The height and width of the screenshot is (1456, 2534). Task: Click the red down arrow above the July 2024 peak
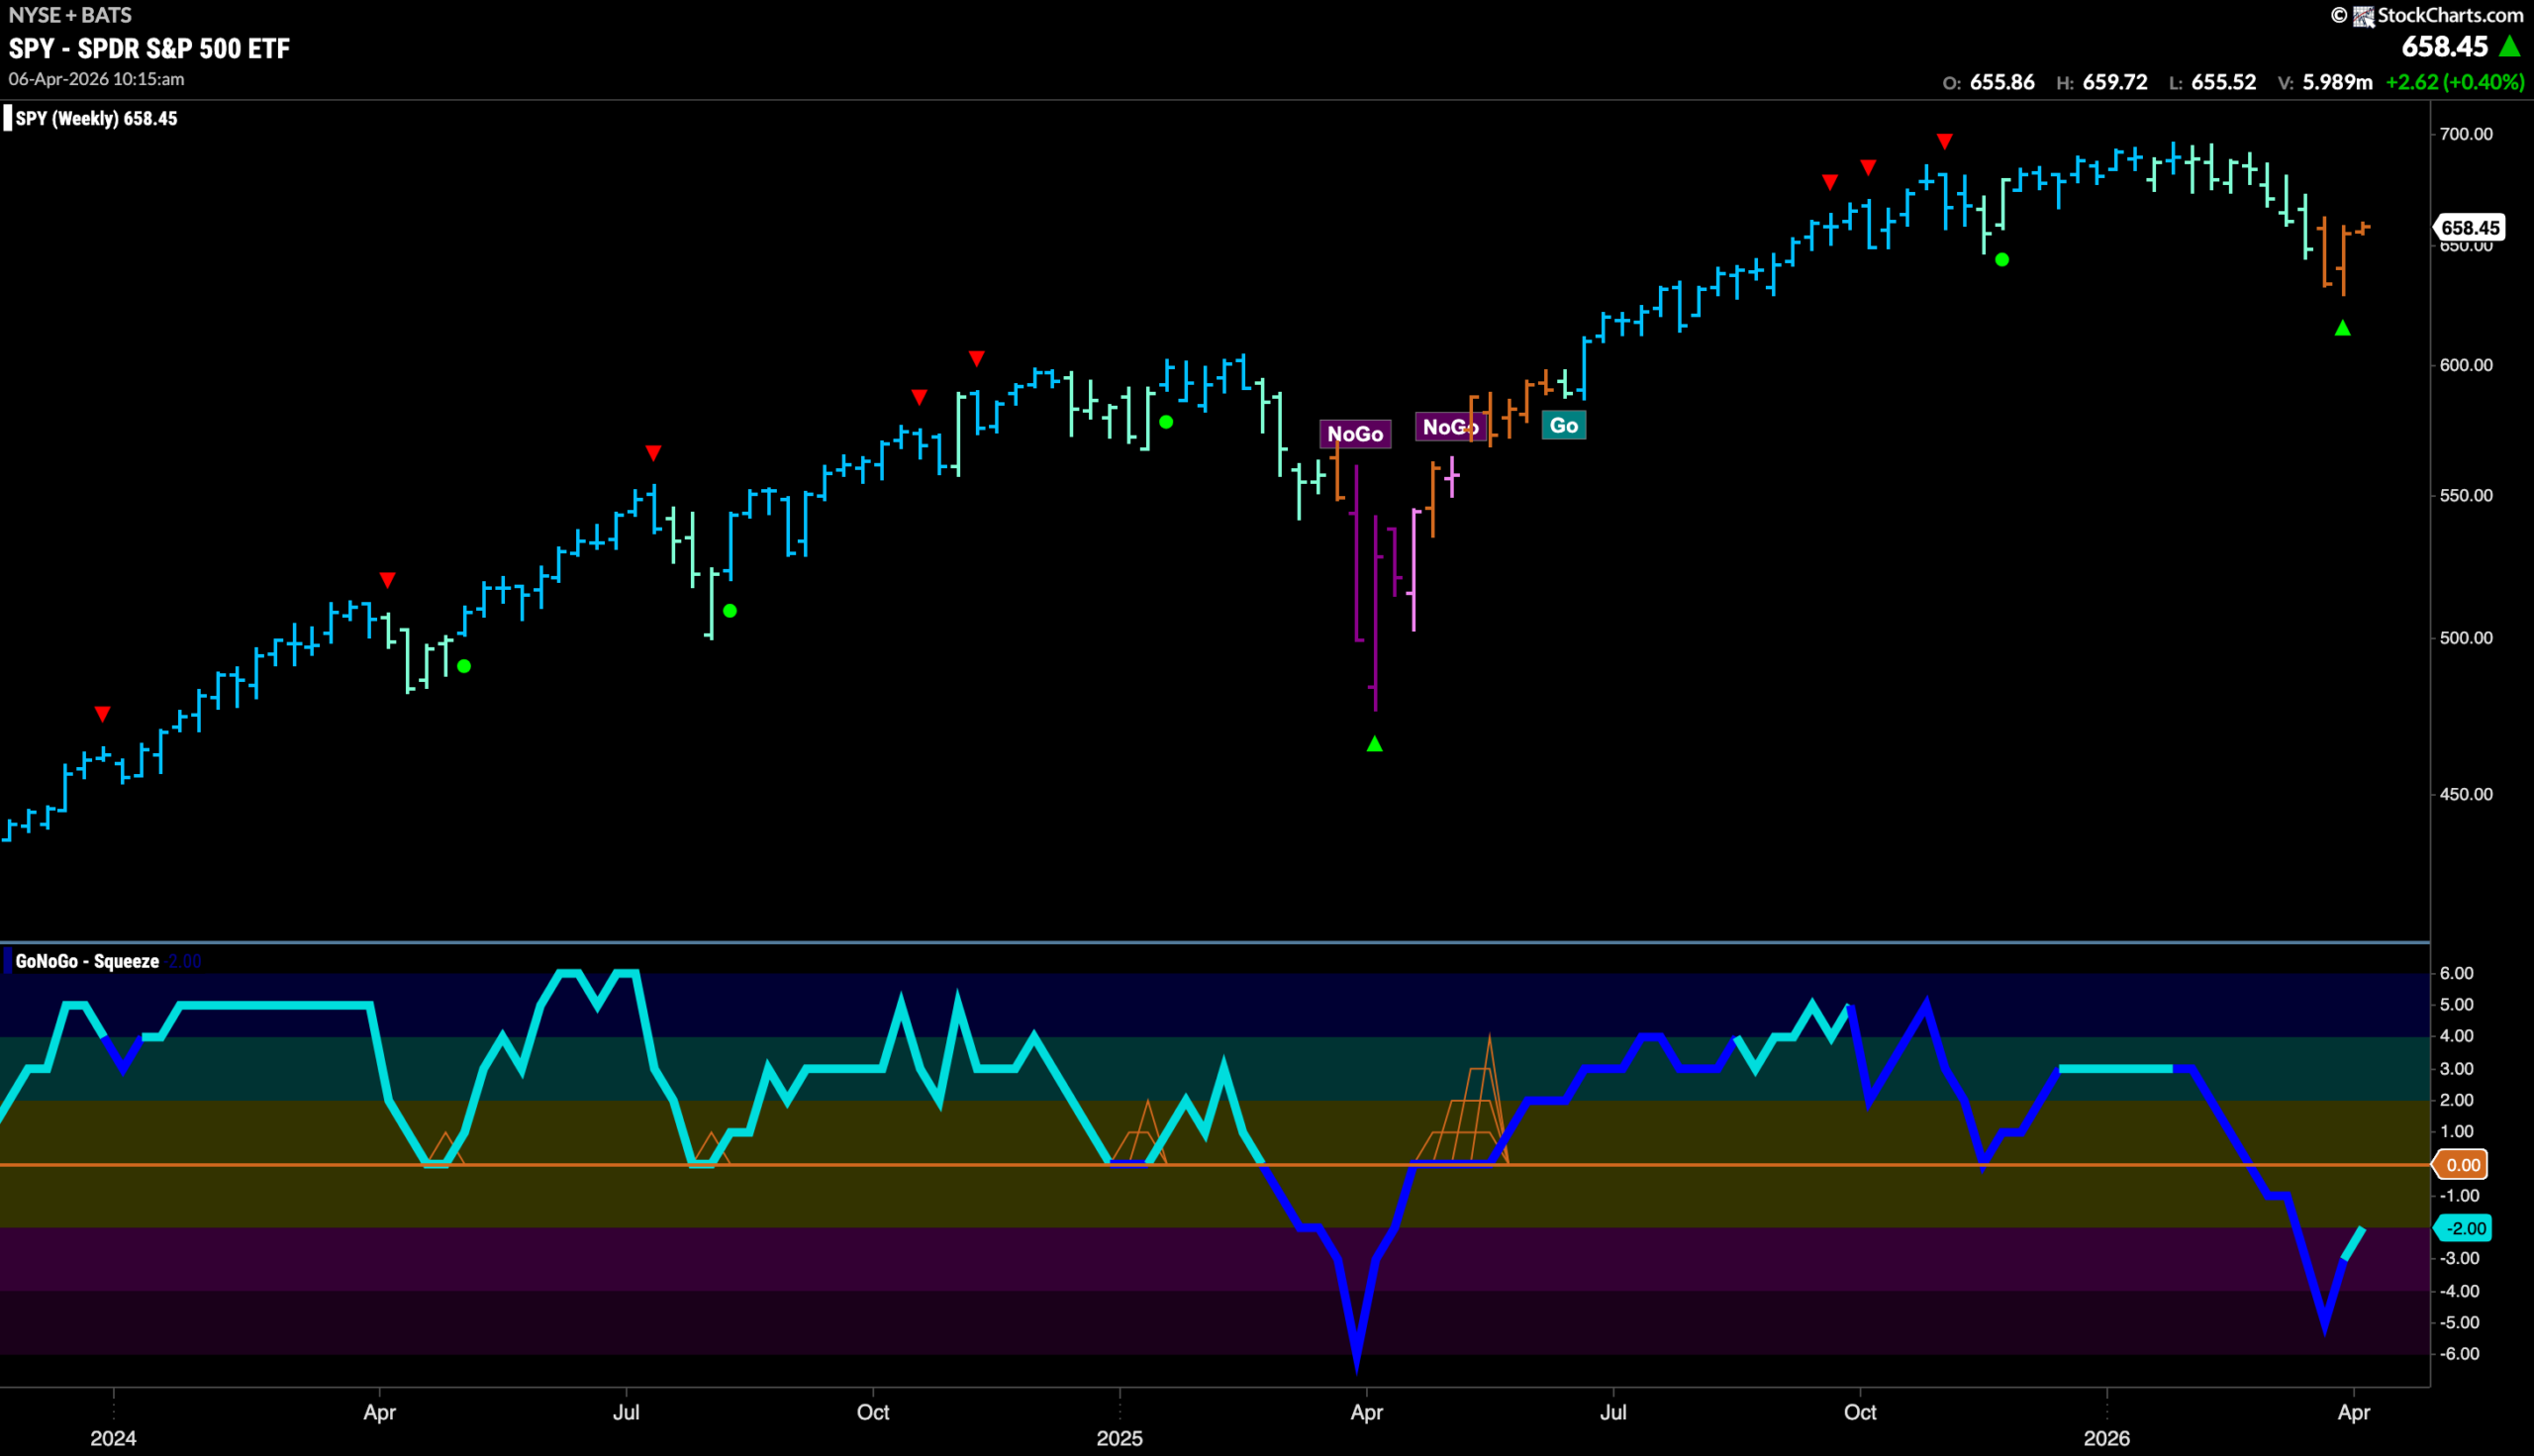[x=653, y=453]
